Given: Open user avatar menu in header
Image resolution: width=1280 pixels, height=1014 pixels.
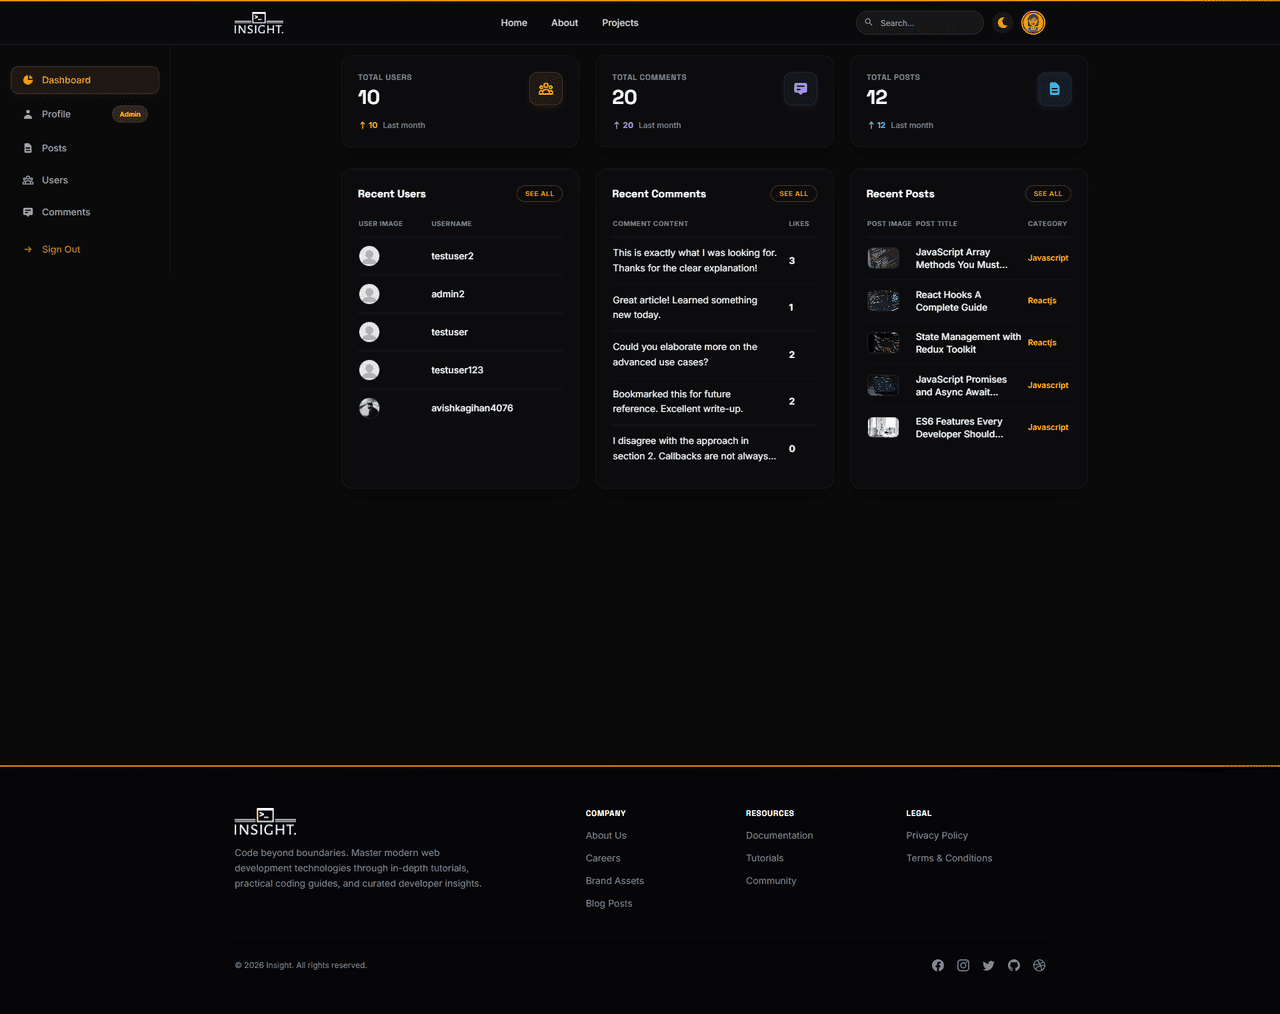Looking at the screenshot, I should (x=1033, y=22).
